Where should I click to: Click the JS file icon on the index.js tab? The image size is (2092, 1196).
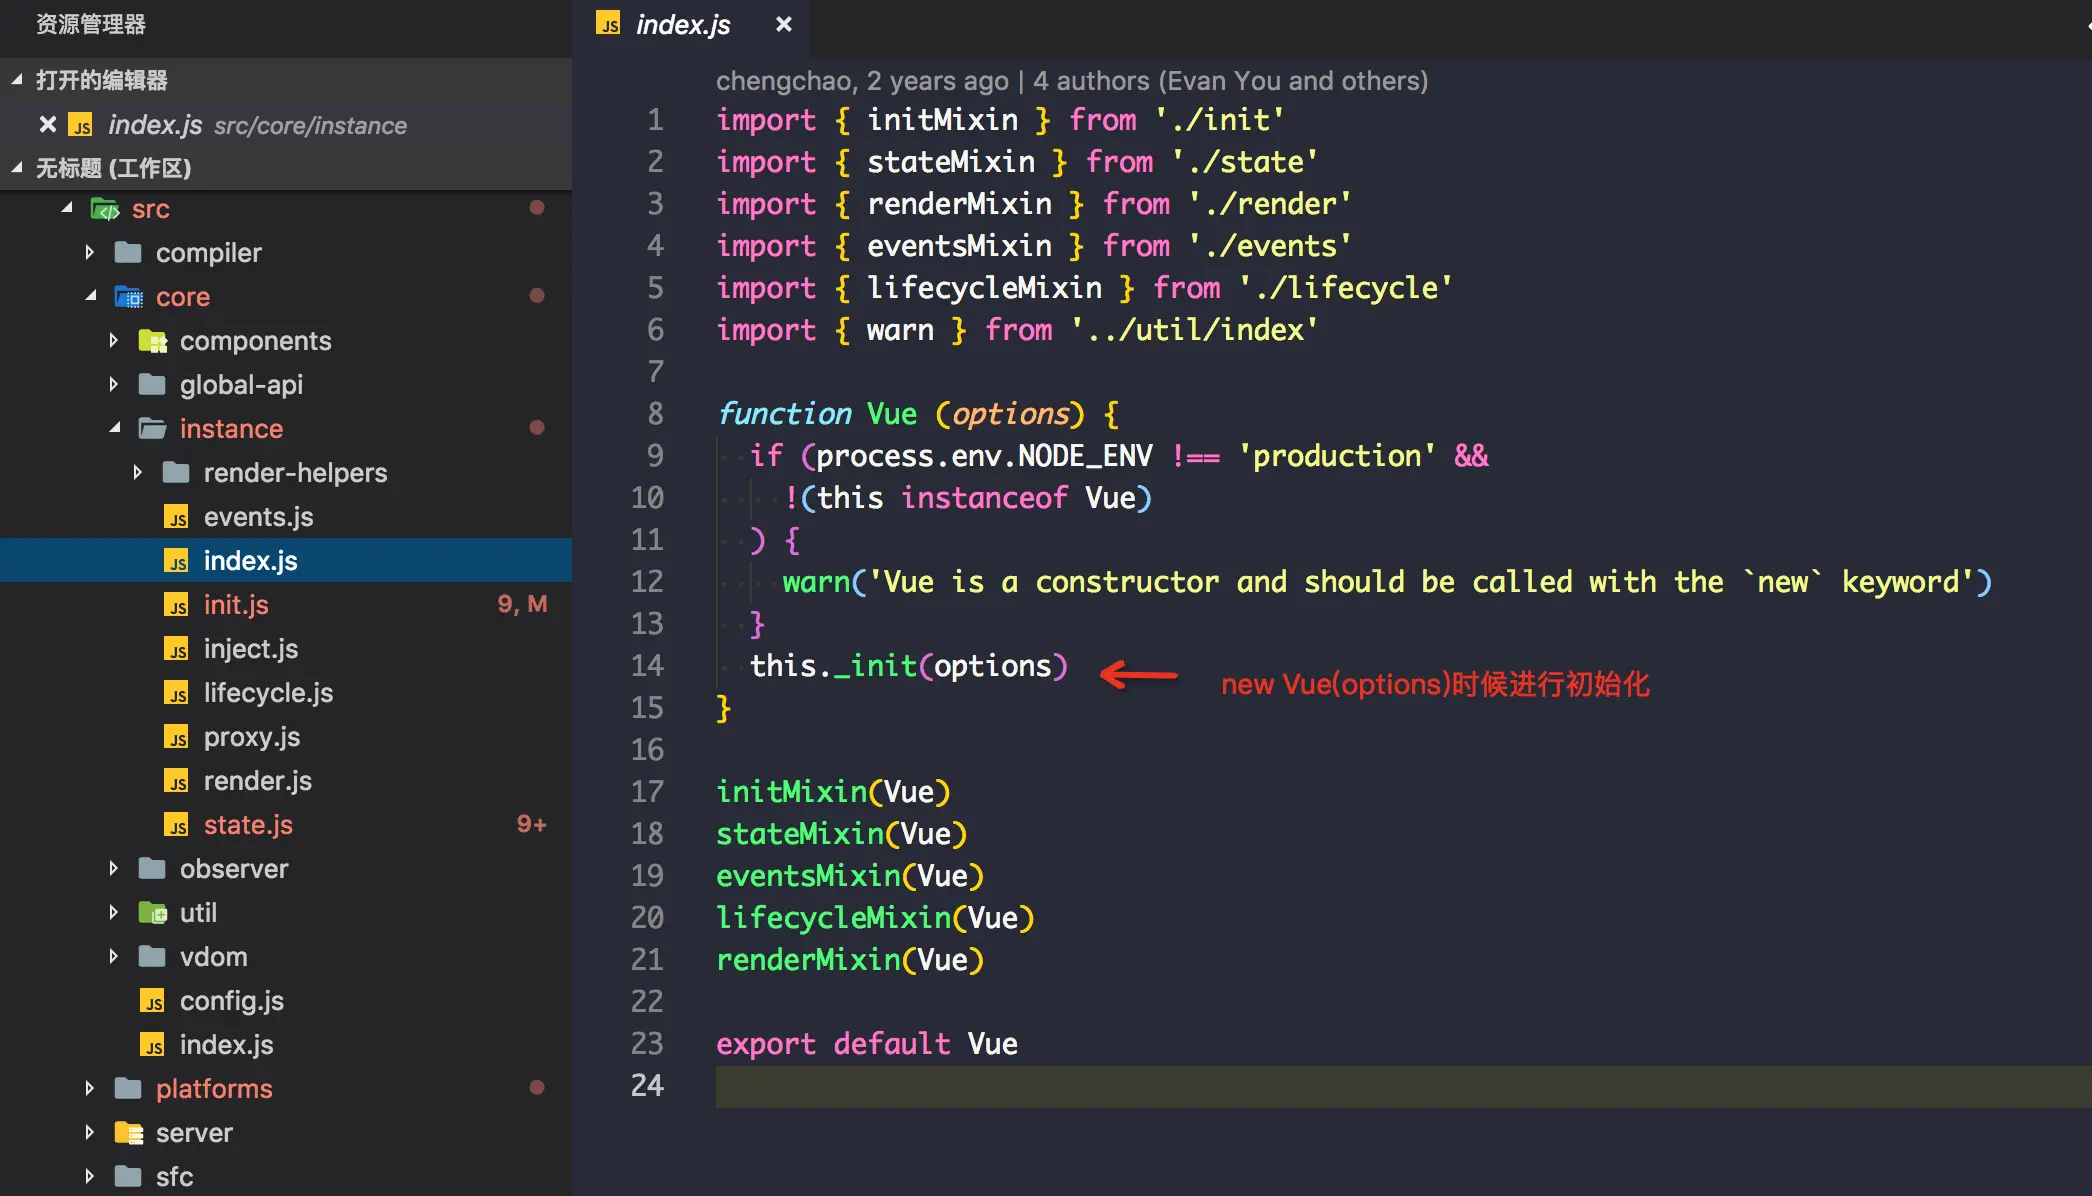point(609,25)
